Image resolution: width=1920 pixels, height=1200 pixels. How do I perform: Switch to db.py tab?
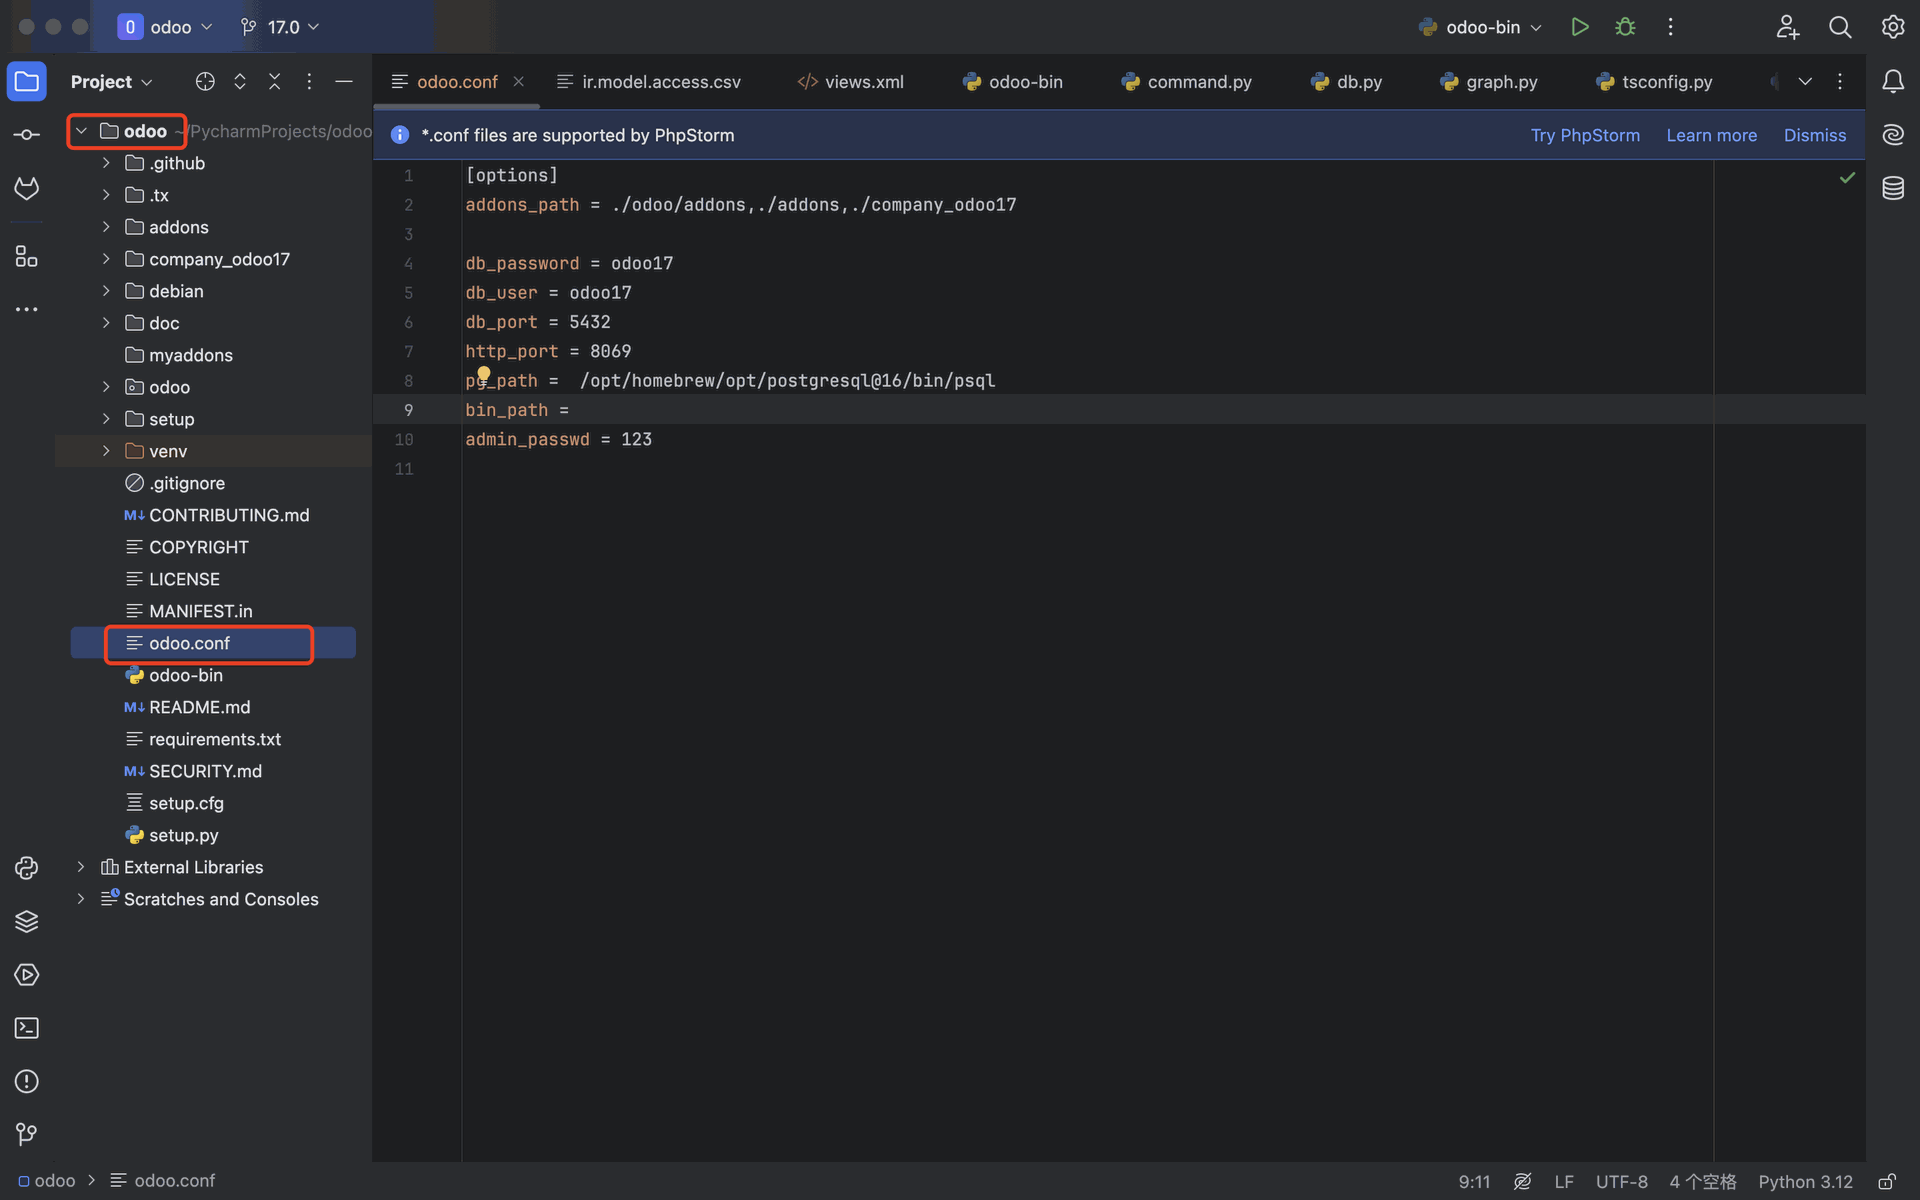[x=1346, y=82]
